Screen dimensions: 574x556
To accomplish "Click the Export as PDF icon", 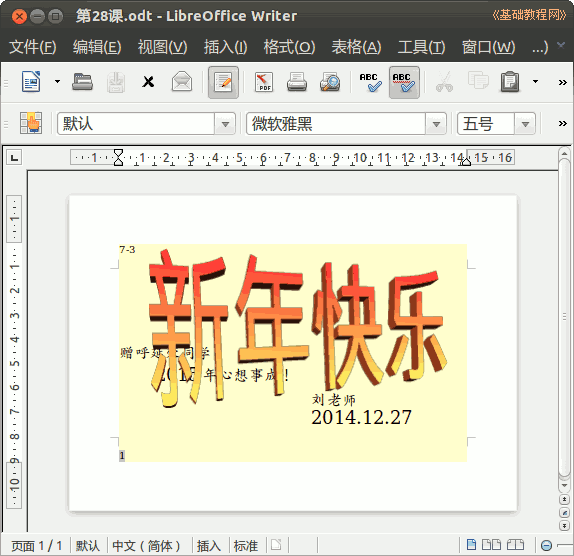I will pos(264,82).
